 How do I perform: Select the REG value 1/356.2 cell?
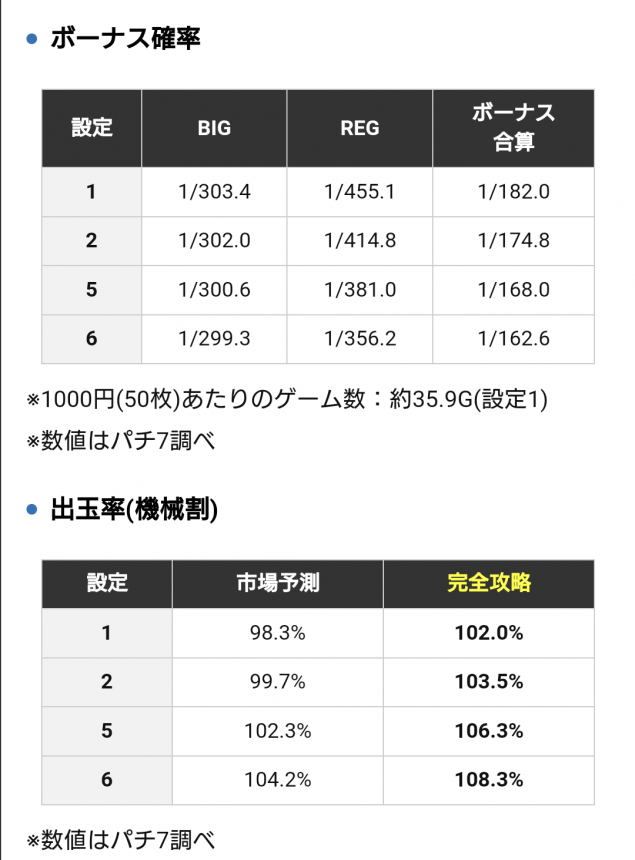pos(360,339)
